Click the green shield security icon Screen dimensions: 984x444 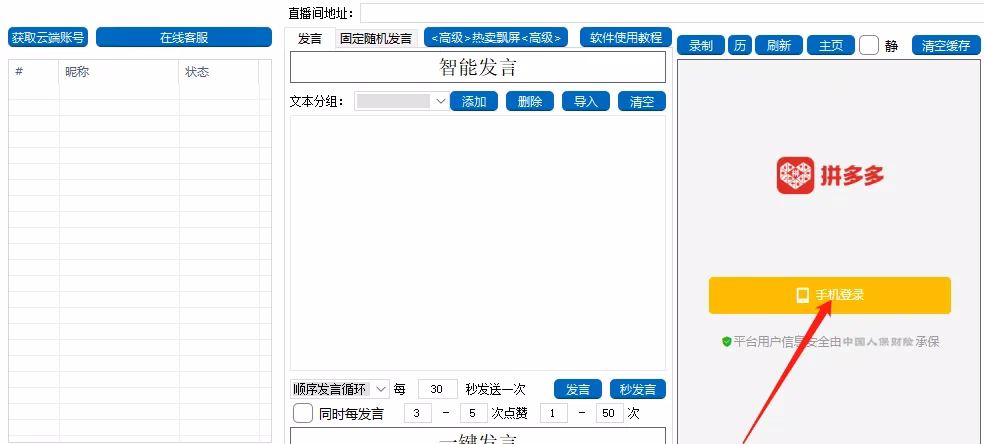(727, 342)
